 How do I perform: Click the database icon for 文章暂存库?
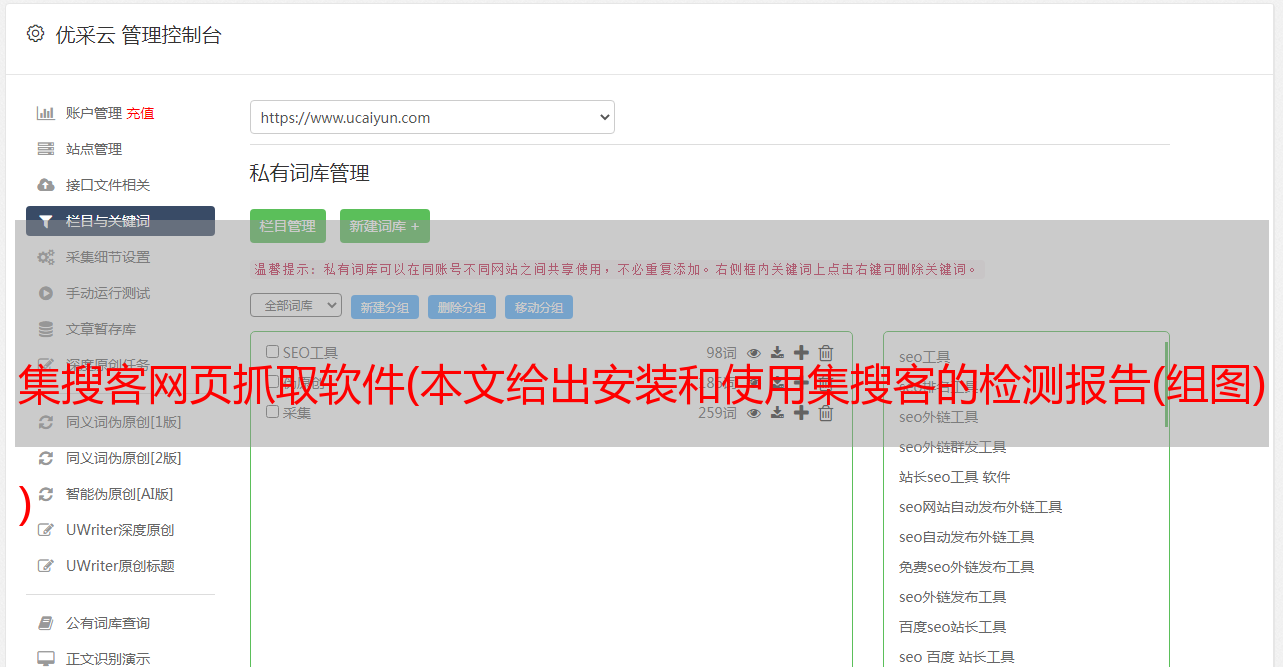coord(46,329)
